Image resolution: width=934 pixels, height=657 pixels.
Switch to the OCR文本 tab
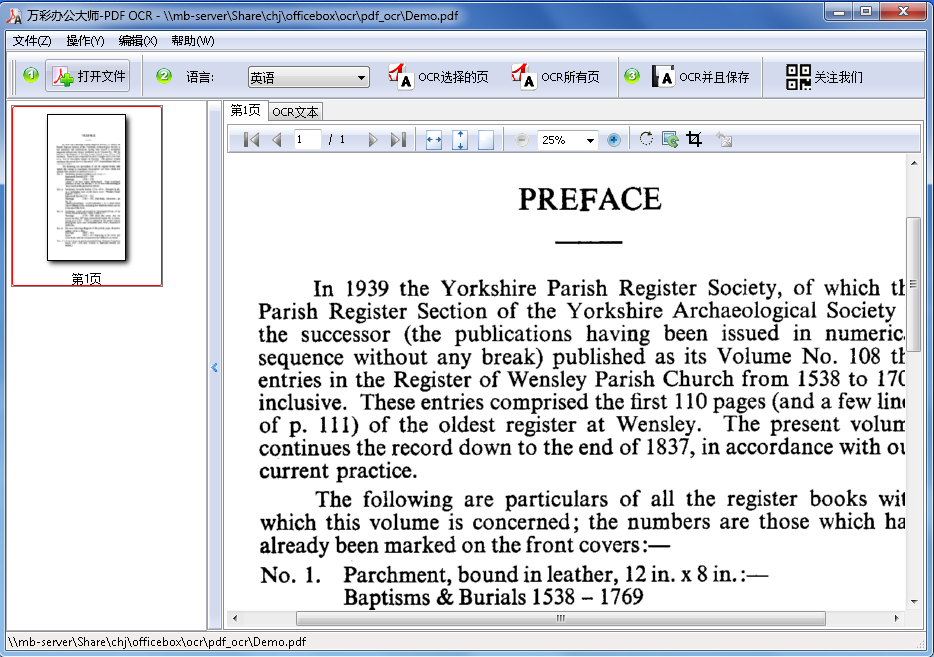(x=295, y=112)
